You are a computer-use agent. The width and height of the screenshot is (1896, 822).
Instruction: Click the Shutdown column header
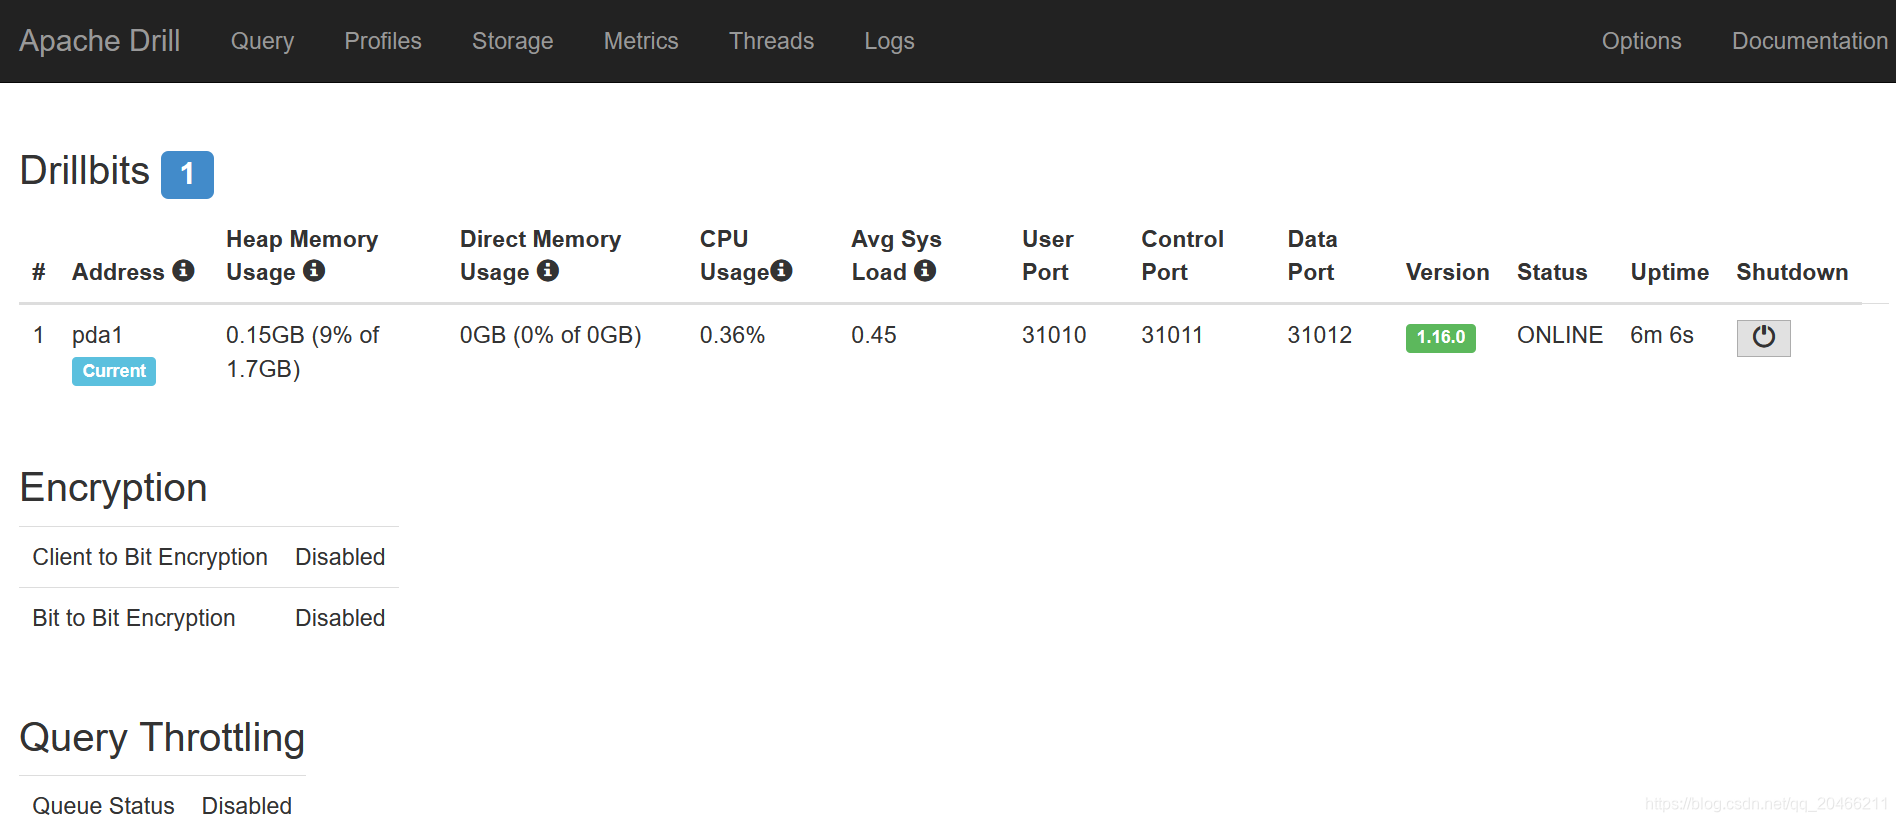(x=1792, y=272)
